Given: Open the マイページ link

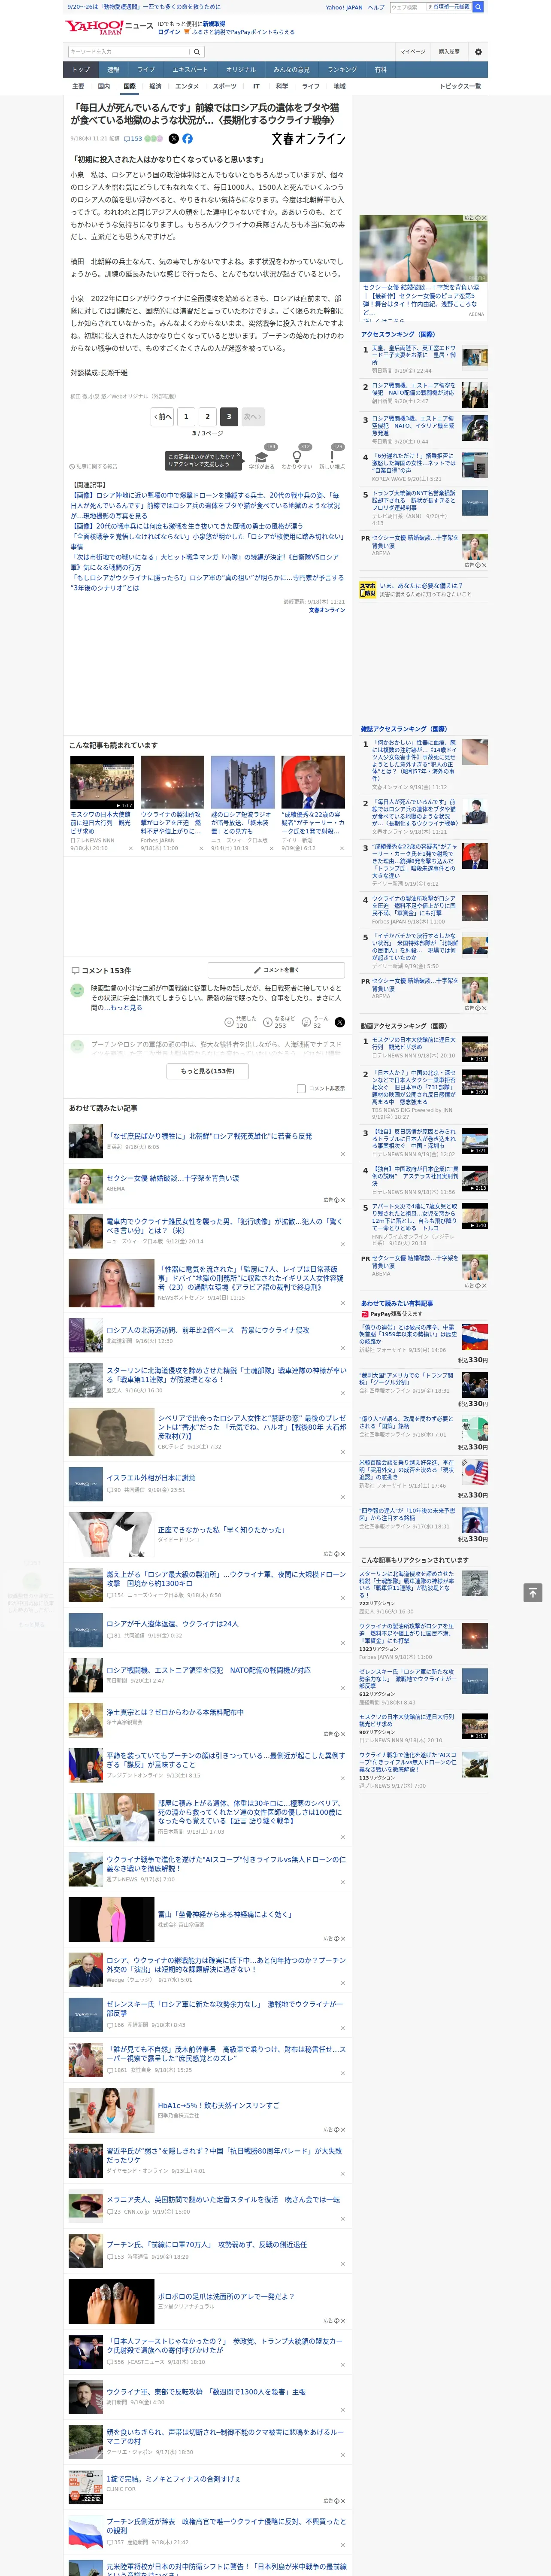Looking at the screenshot, I should 413,51.
